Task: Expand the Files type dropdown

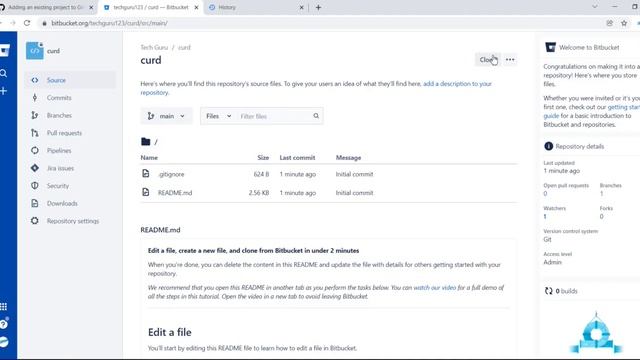Action: [x=218, y=116]
